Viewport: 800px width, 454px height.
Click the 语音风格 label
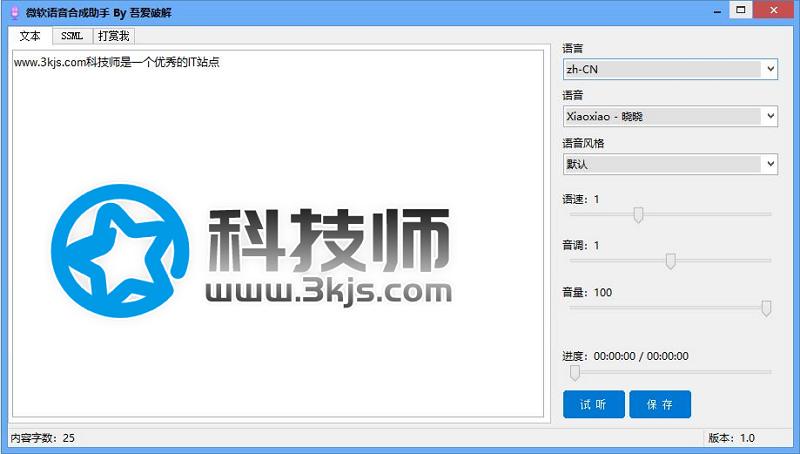[x=583, y=143]
